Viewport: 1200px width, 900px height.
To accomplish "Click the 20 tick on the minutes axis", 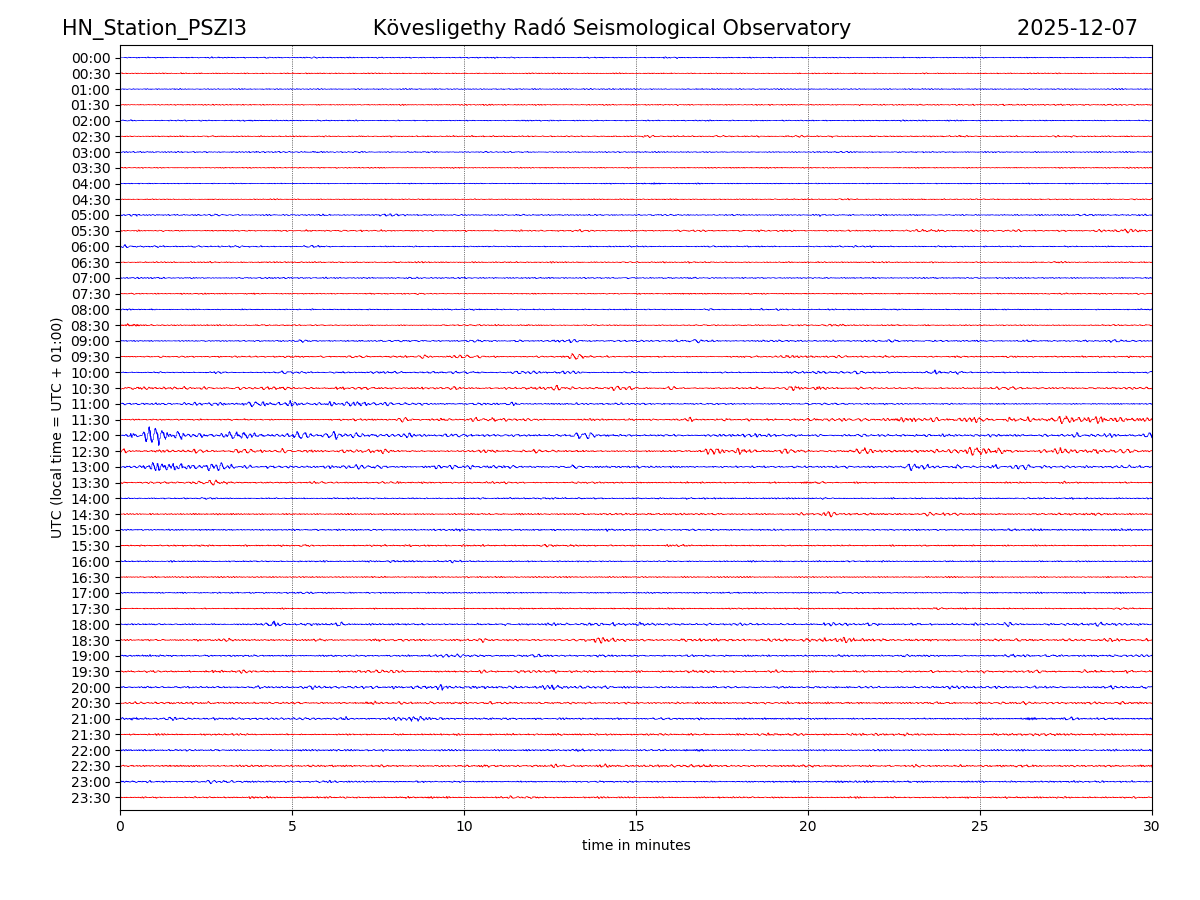I will click(808, 827).
